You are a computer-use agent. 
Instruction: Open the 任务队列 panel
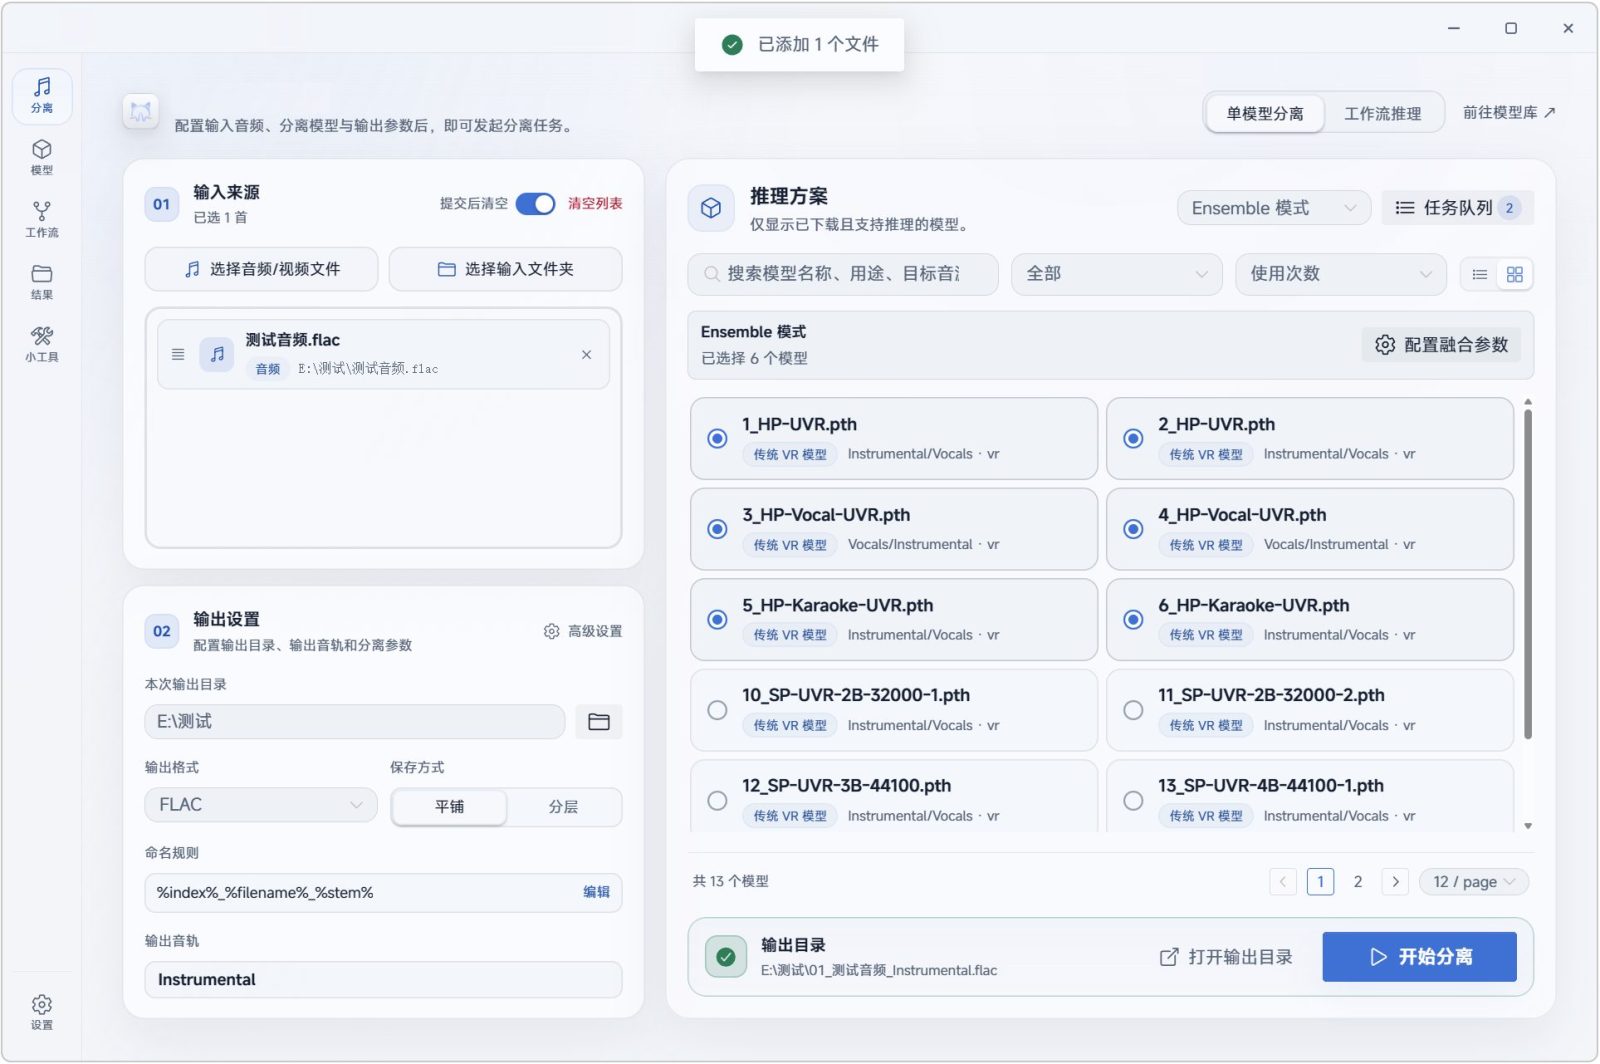pyautogui.click(x=1458, y=208)
